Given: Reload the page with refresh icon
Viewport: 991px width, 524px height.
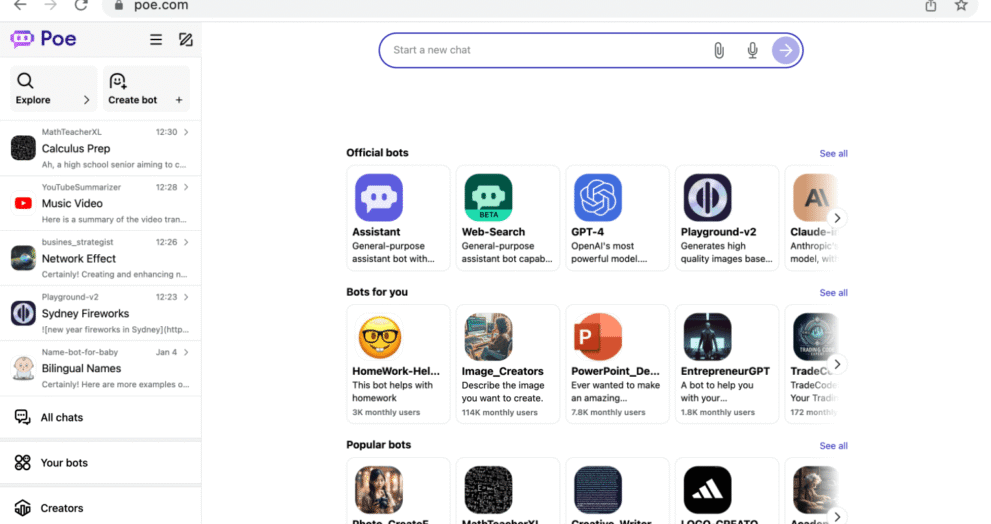Looking at the screenshot, I should click(x=81, y=5).
